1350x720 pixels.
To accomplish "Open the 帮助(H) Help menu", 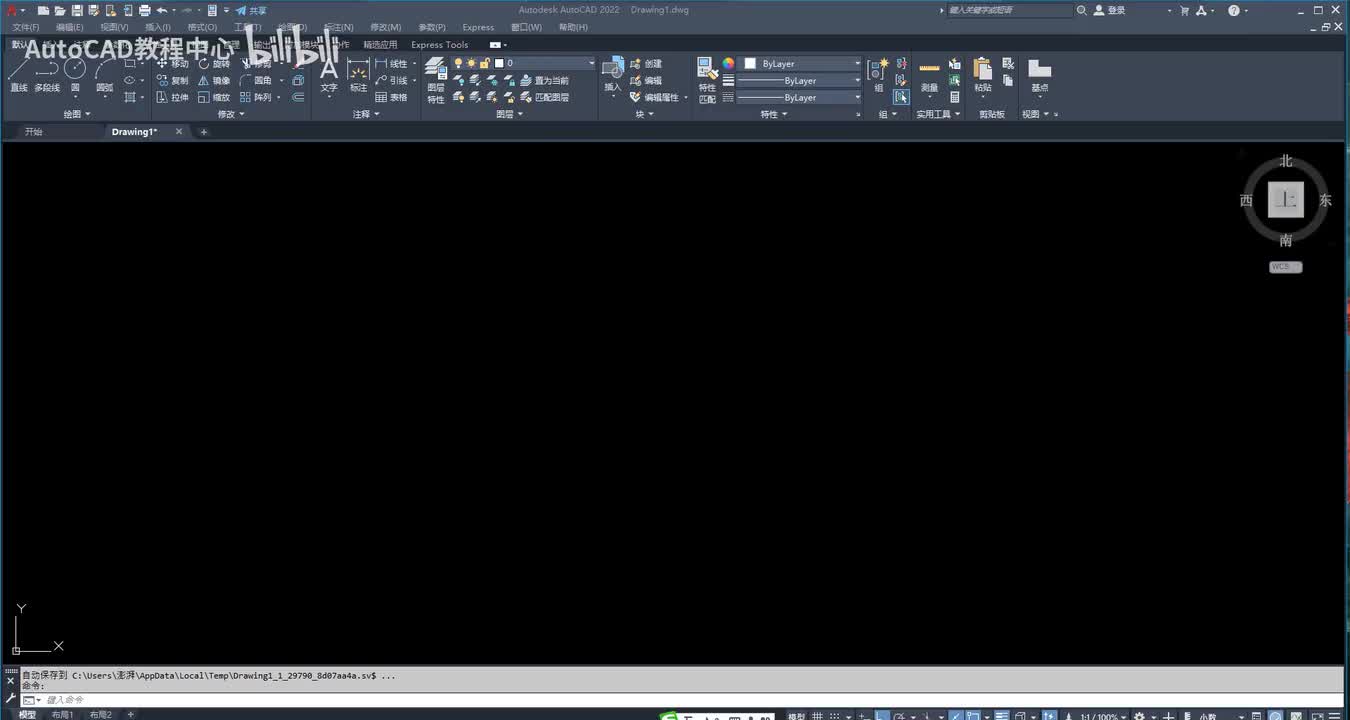I will coord(573,27).
